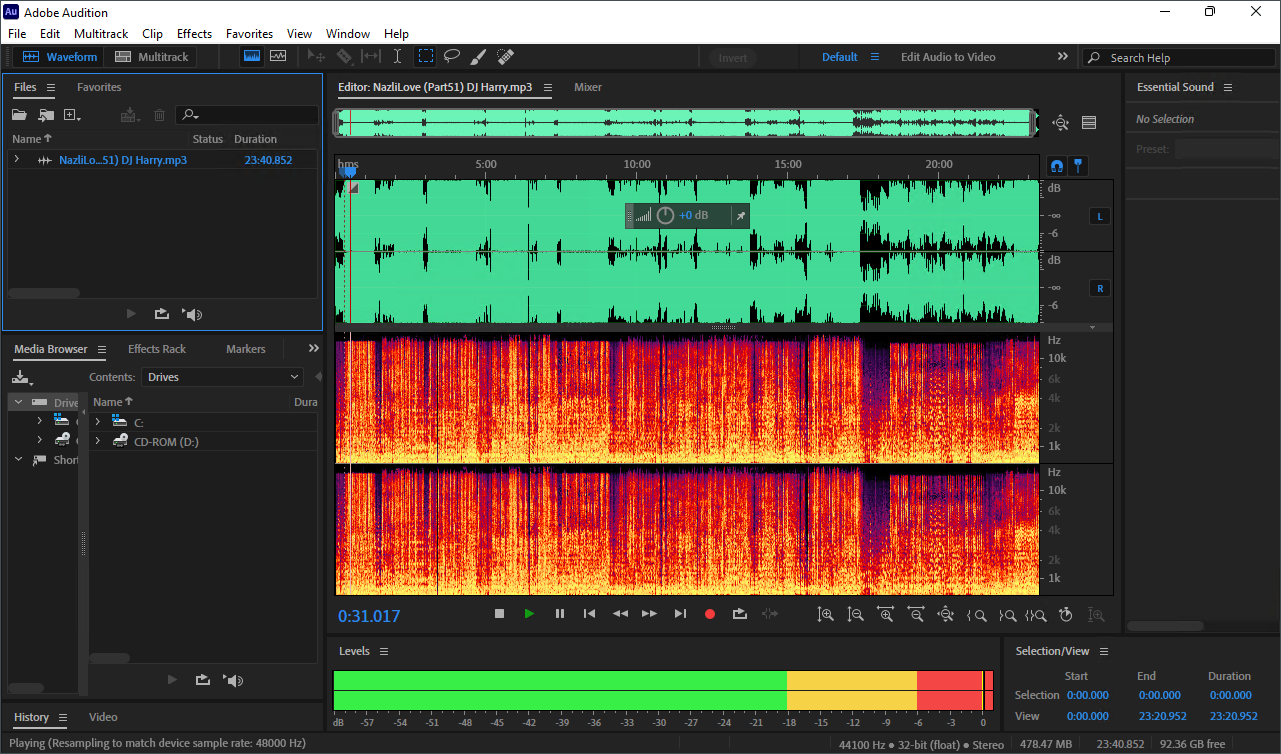Select the Spot Healing Brush tool

(x=505, y=57)
